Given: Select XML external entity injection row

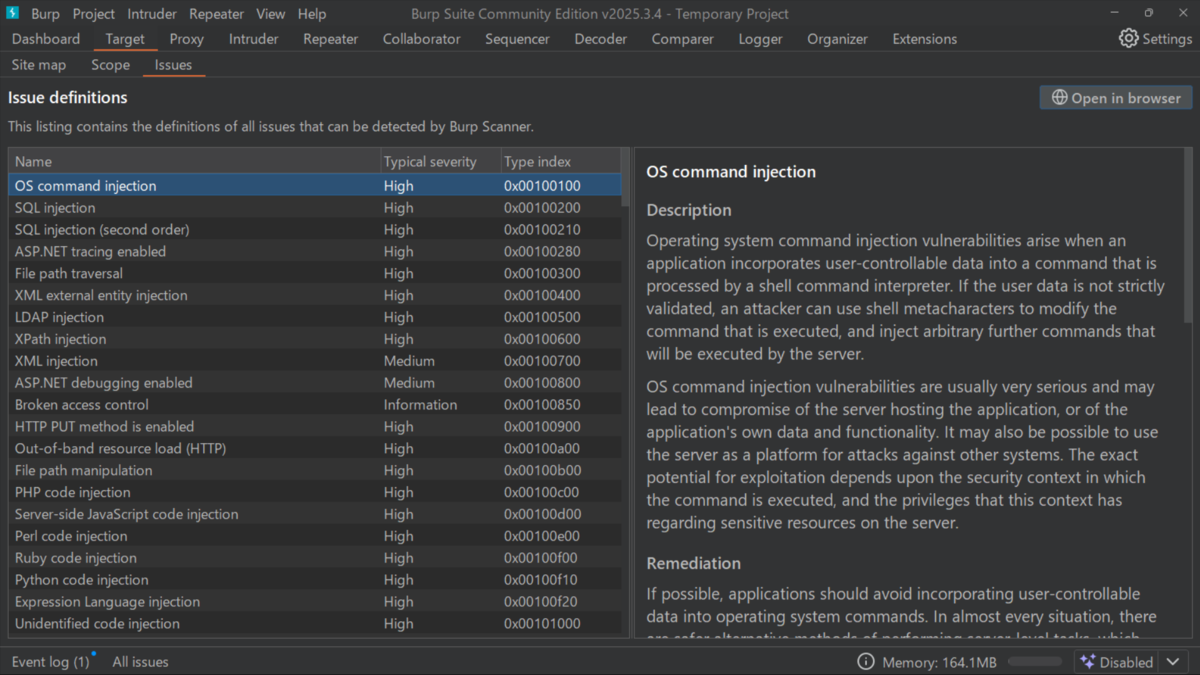Looking at the screenshot, I should [x=315, y=296].
